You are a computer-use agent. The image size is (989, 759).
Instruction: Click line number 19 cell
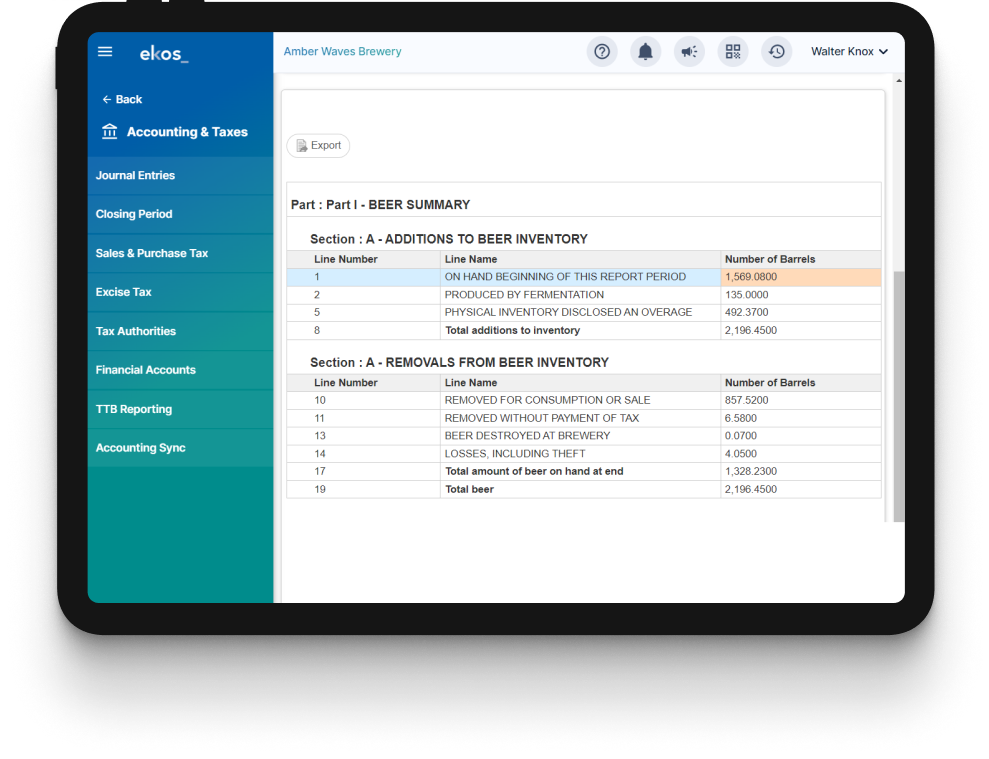point(363,490)
